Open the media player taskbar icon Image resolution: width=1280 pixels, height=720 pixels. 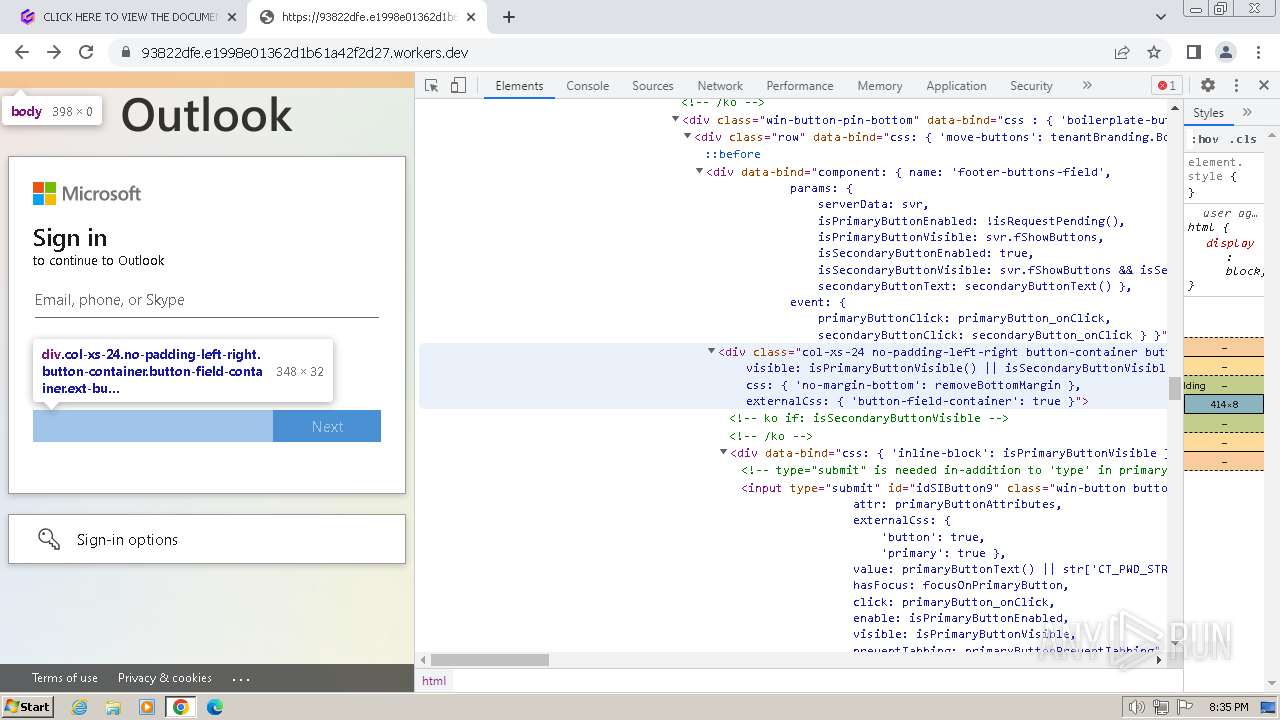click(147, 707)
